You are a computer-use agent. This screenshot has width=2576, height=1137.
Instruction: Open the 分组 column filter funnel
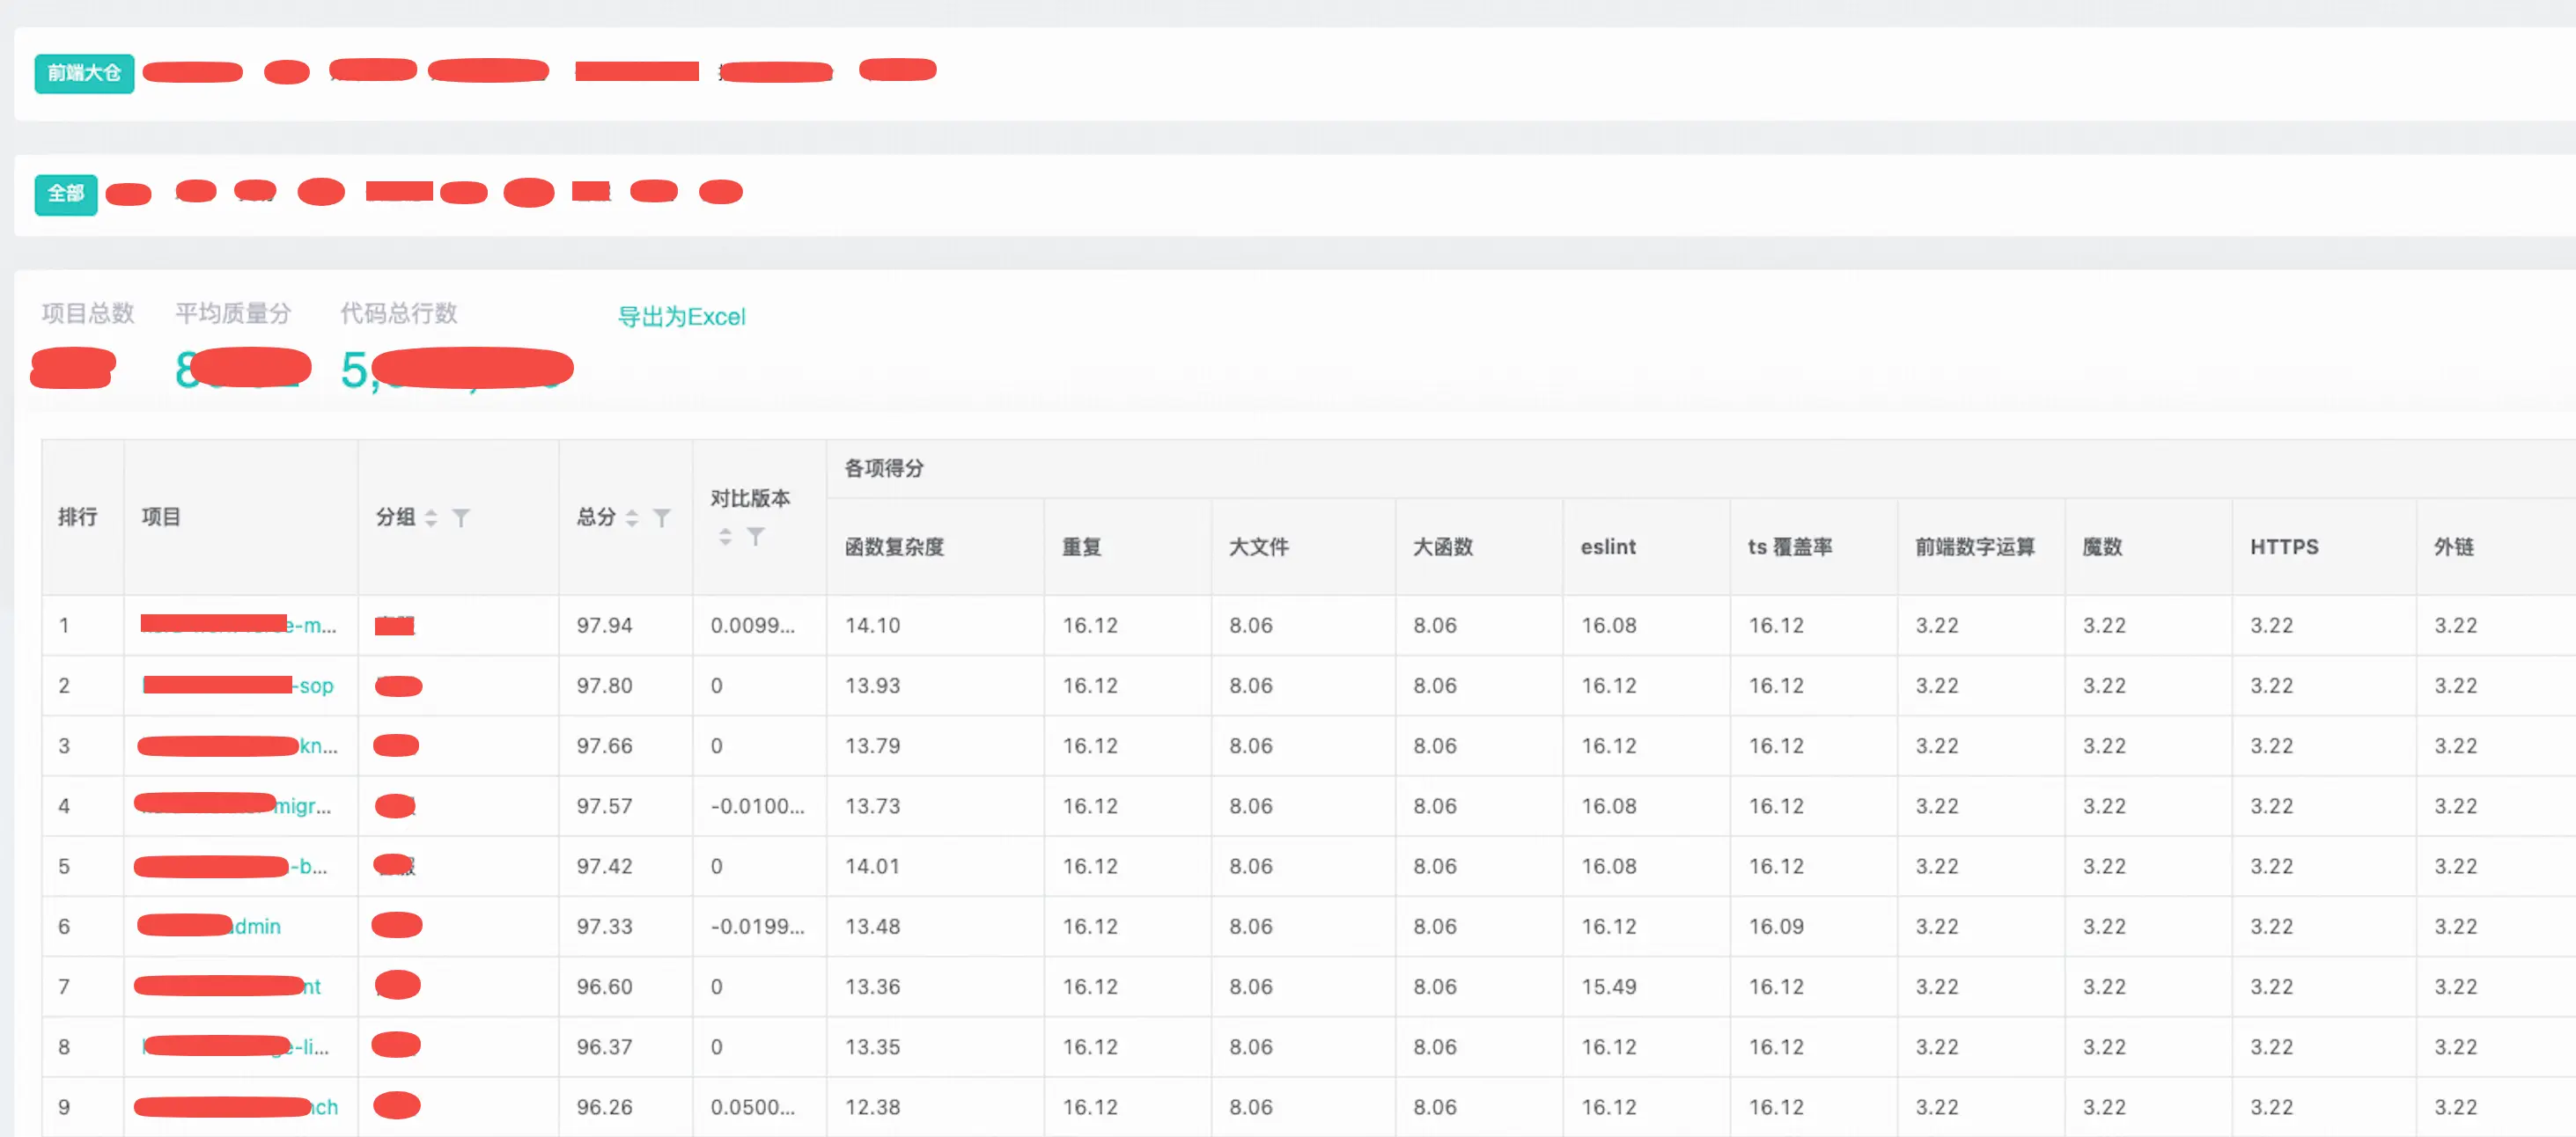coord(461,518)
